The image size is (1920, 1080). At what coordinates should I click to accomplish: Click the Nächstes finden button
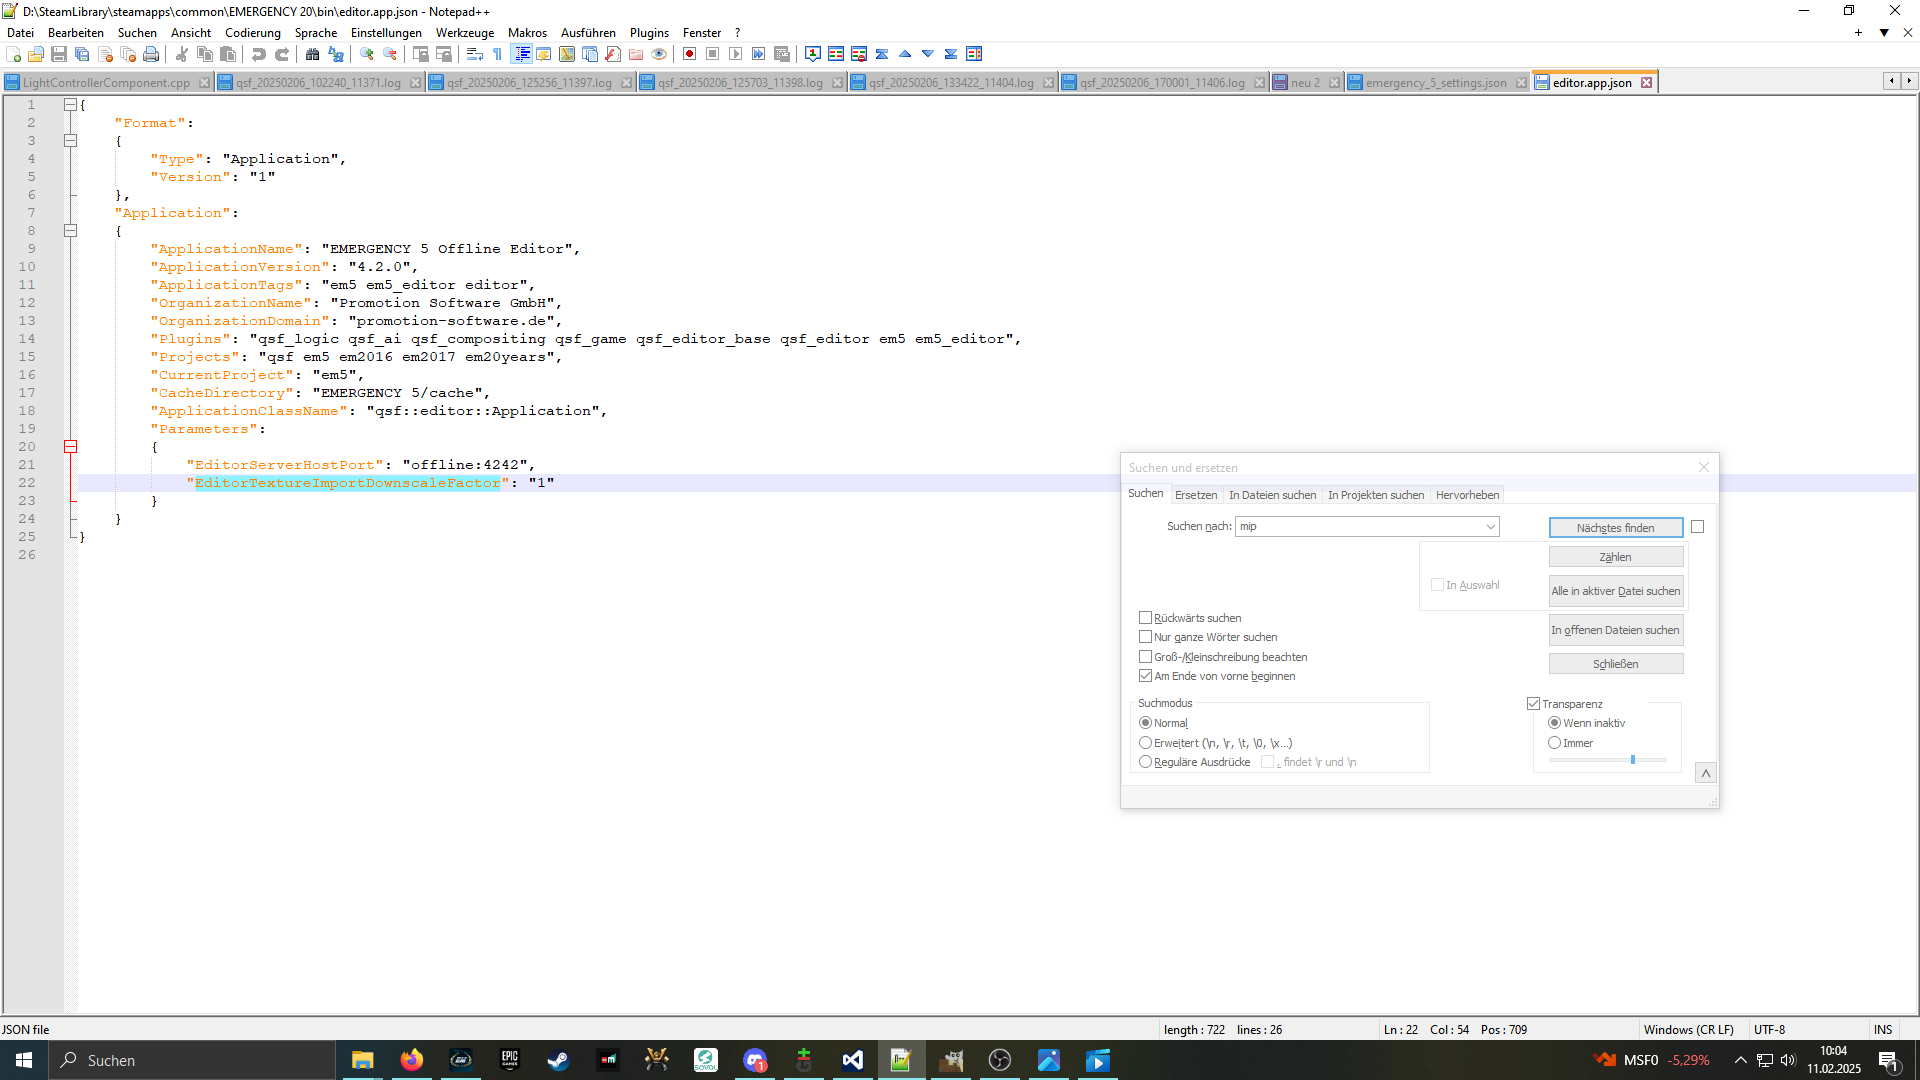[1615, 527]
